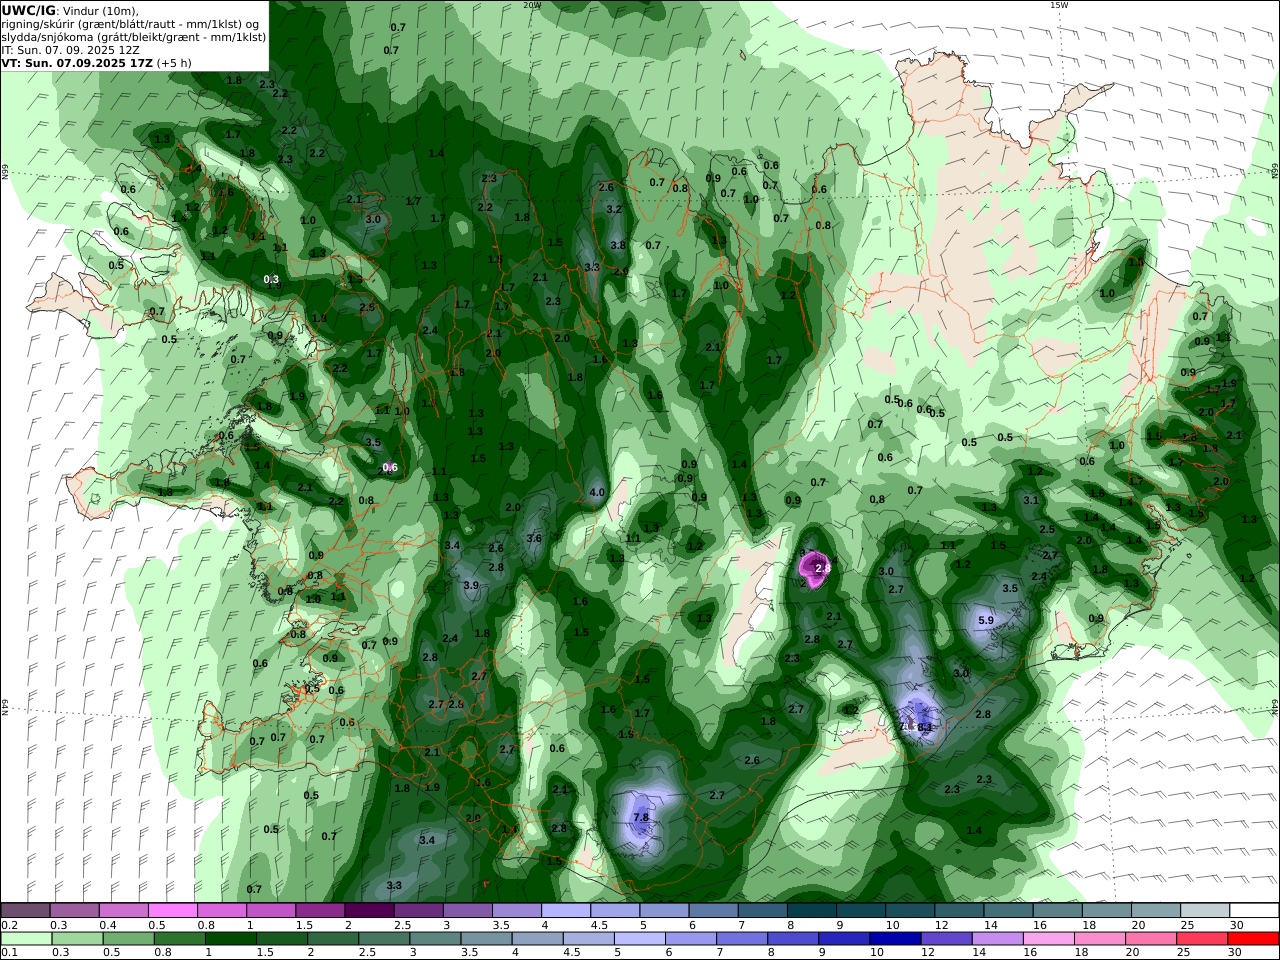Click the 20W longitude label
Screen dimensions: 1280x960
(532, 5)
